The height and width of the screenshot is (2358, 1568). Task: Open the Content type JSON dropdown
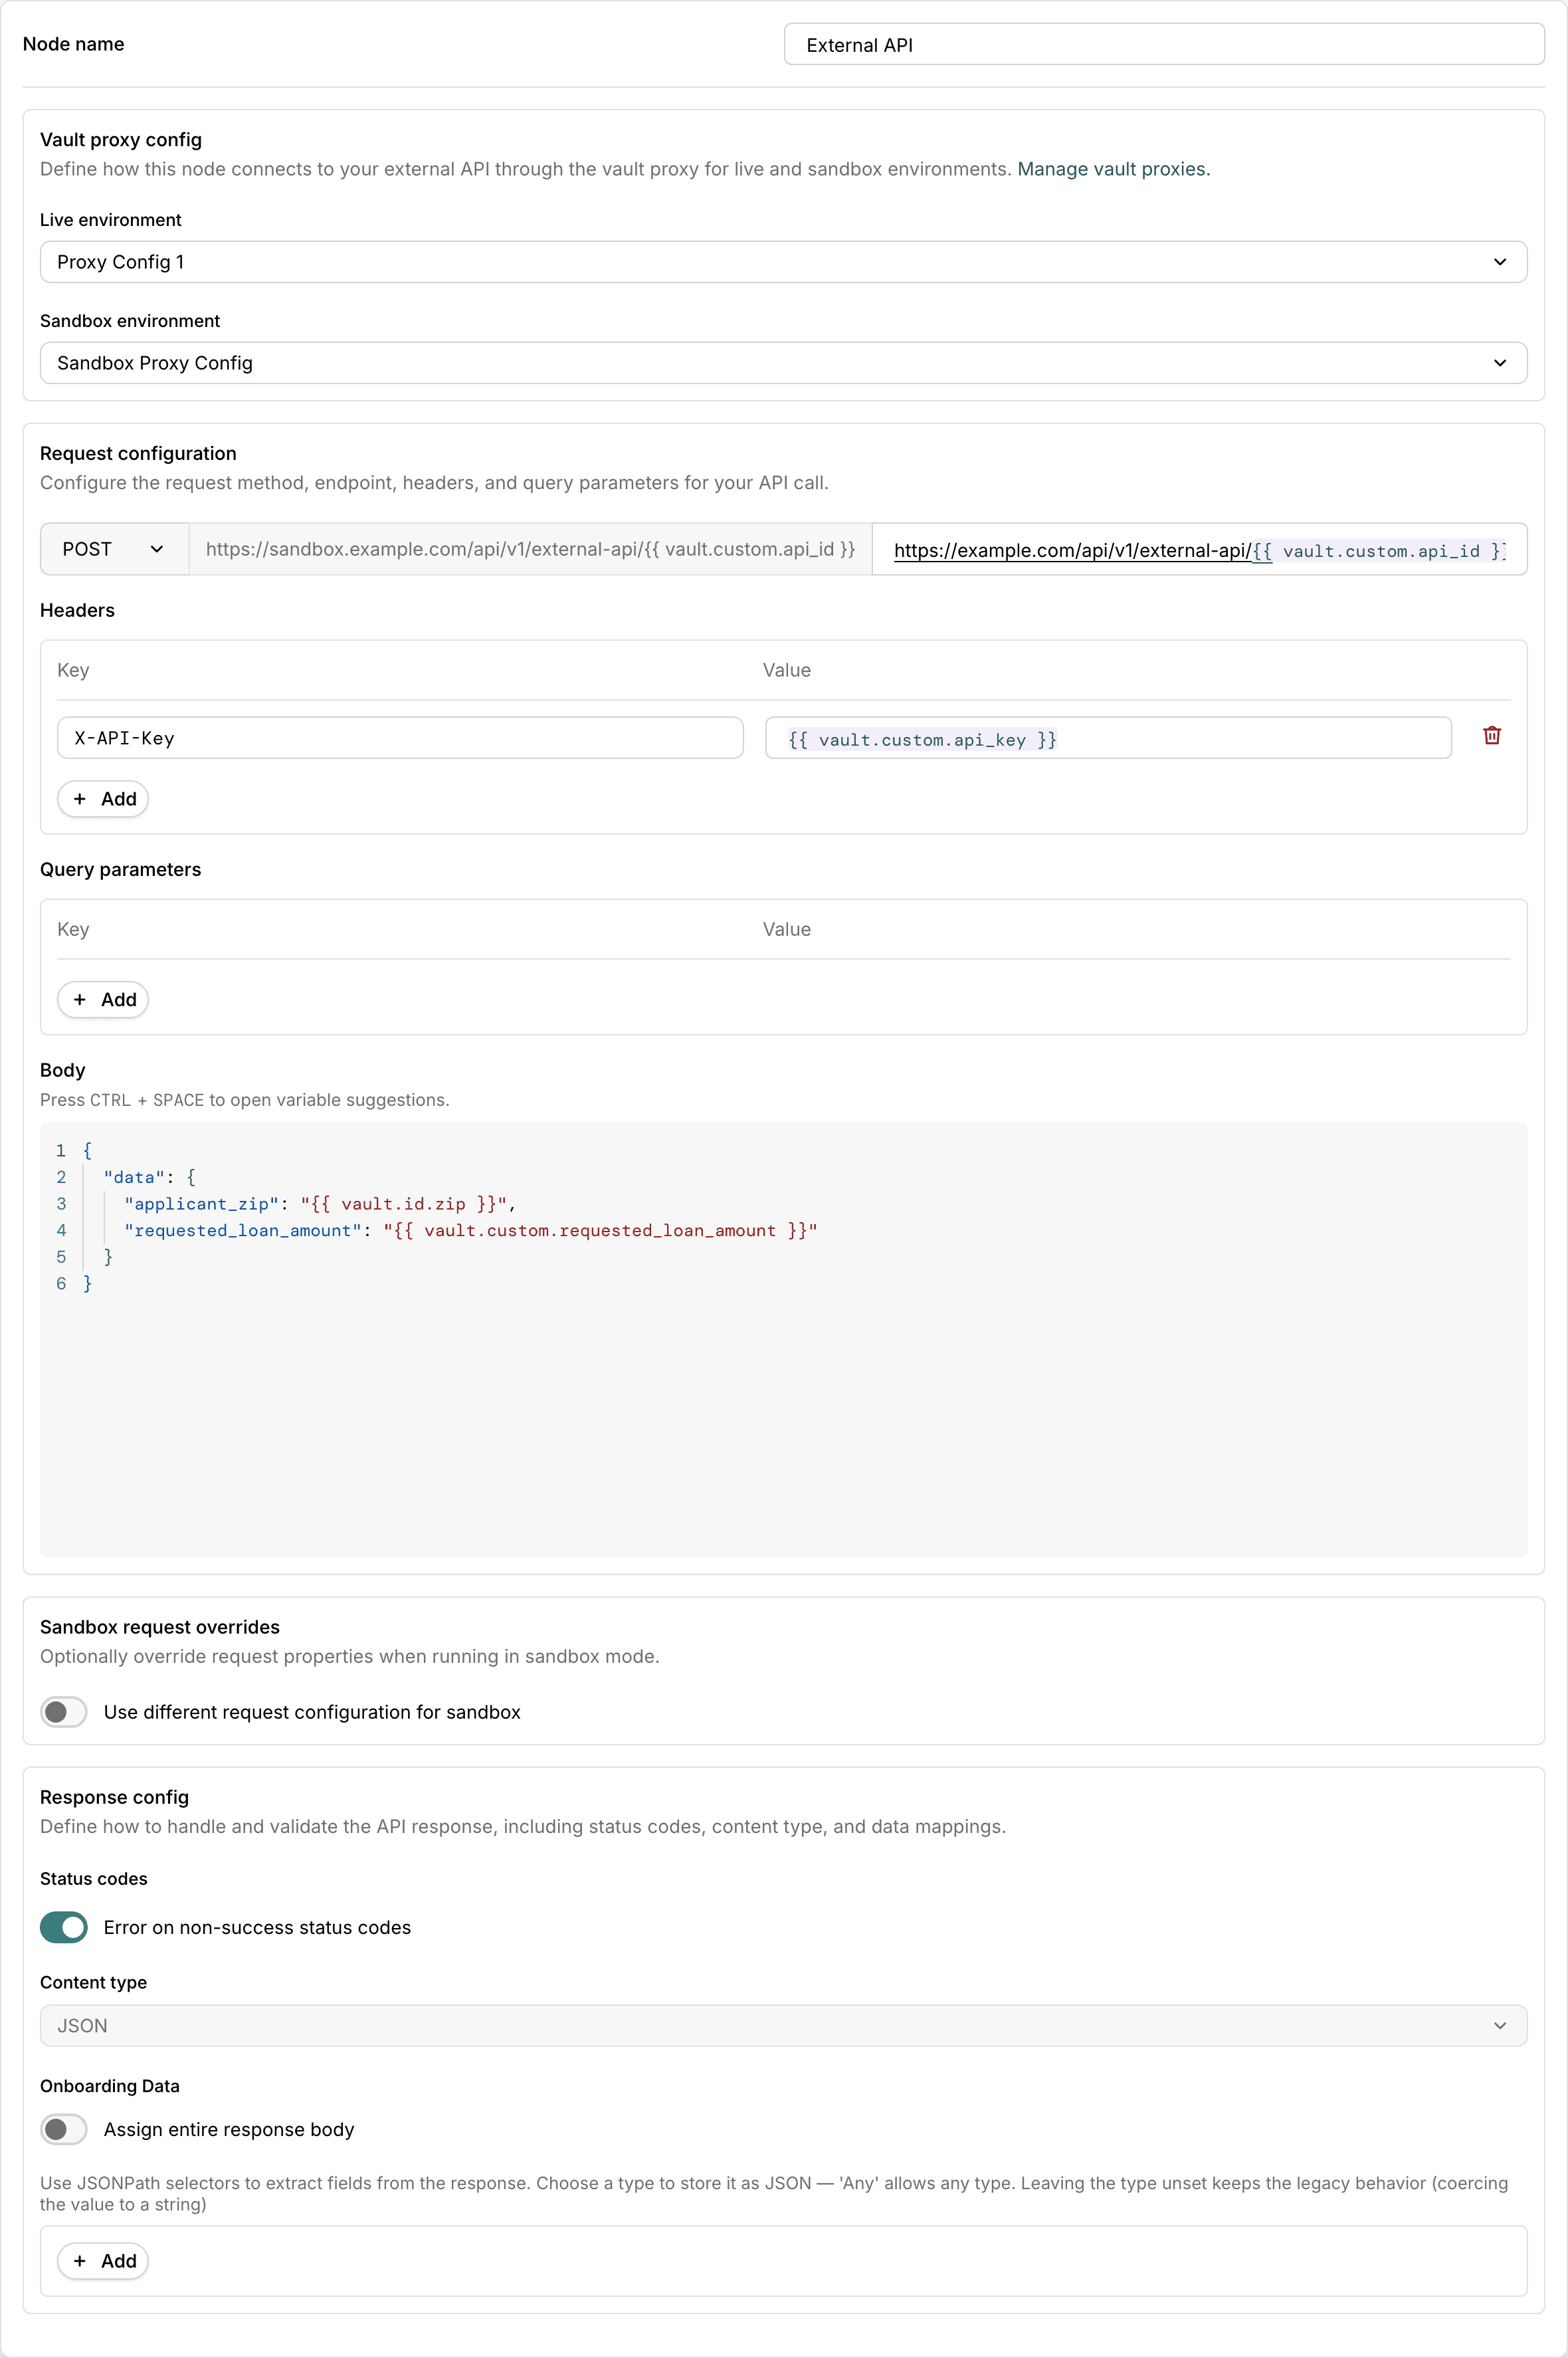pyautogui.click(x=783, y=2025)
